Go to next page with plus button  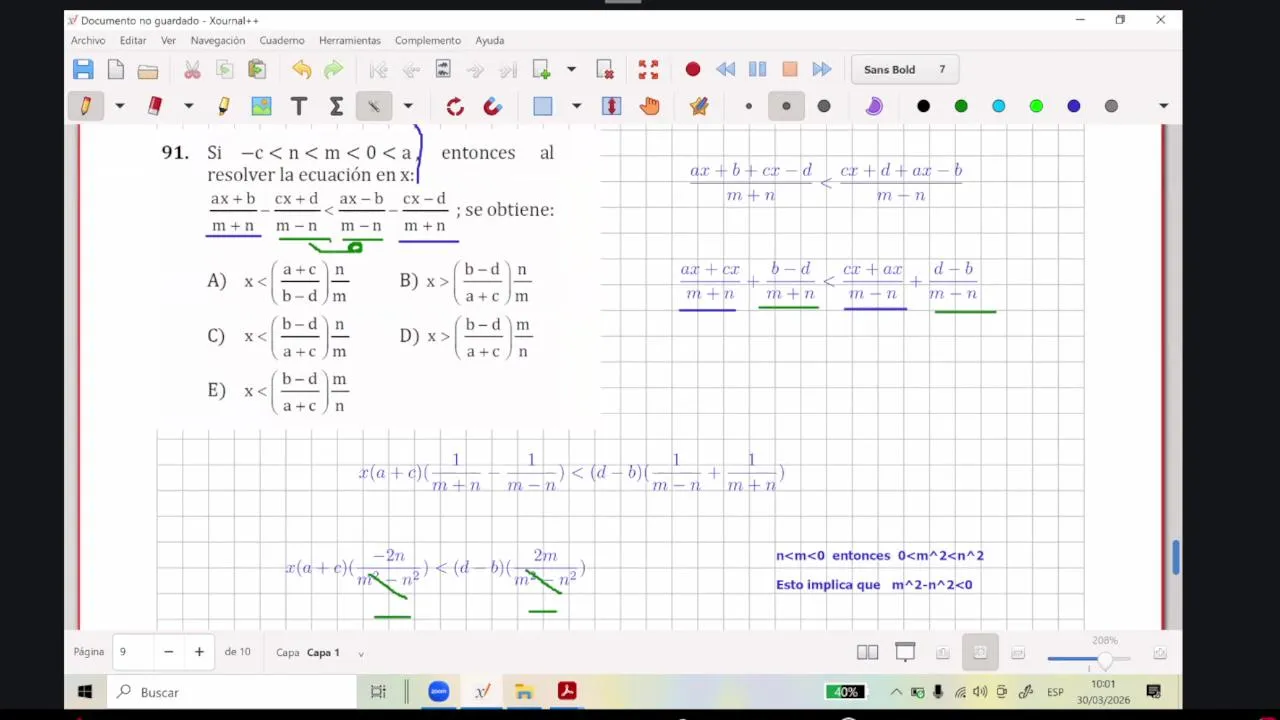coord(199,652)
